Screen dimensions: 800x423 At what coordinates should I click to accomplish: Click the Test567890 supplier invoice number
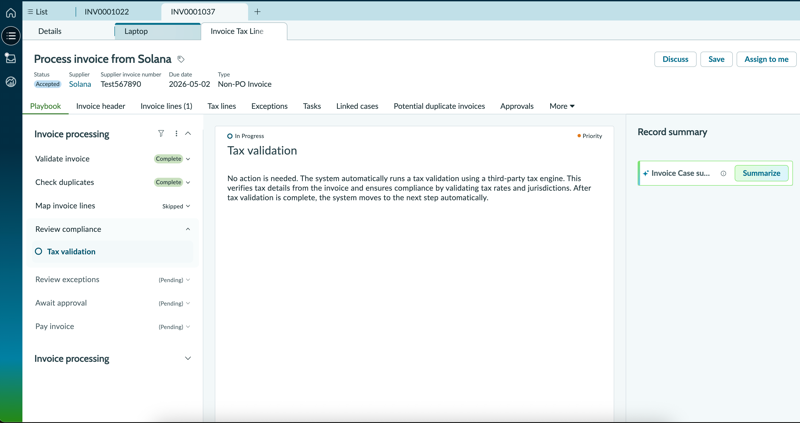point(121,84)
